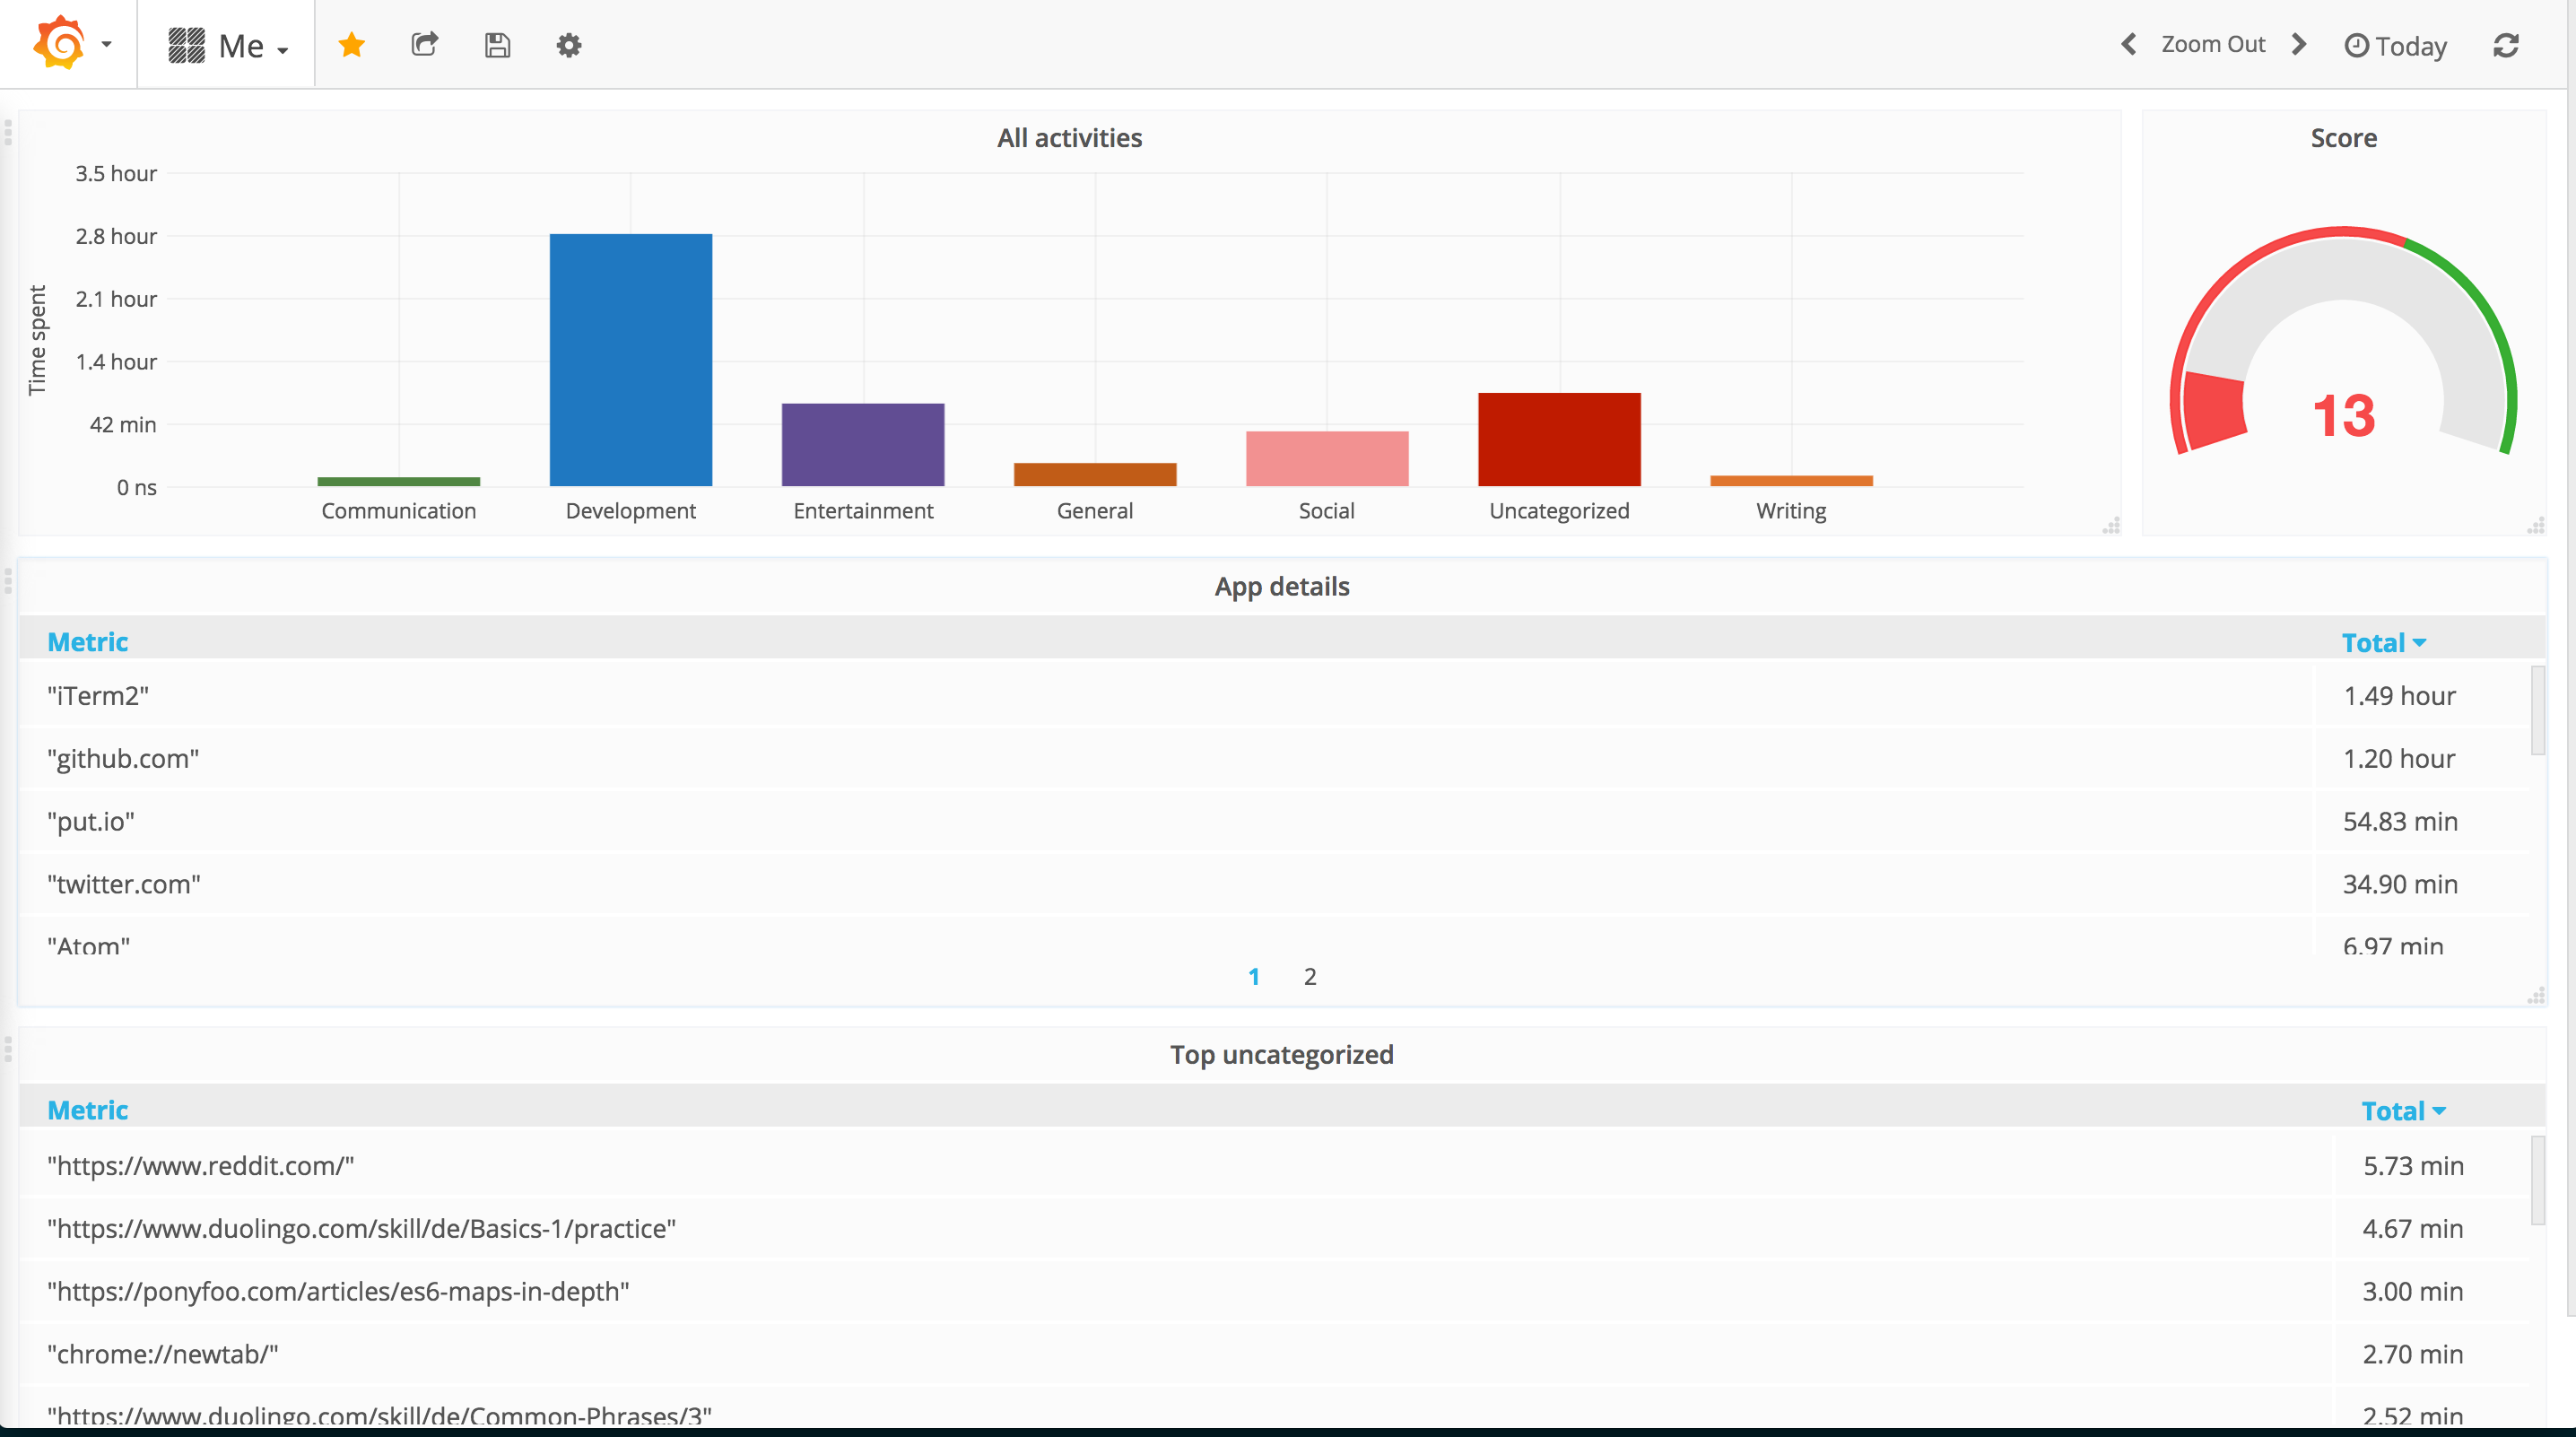The height and width of the screenshot is (1437, 2576).
Task: Open the Total sort dropdown in App details
Action: 2383,641
